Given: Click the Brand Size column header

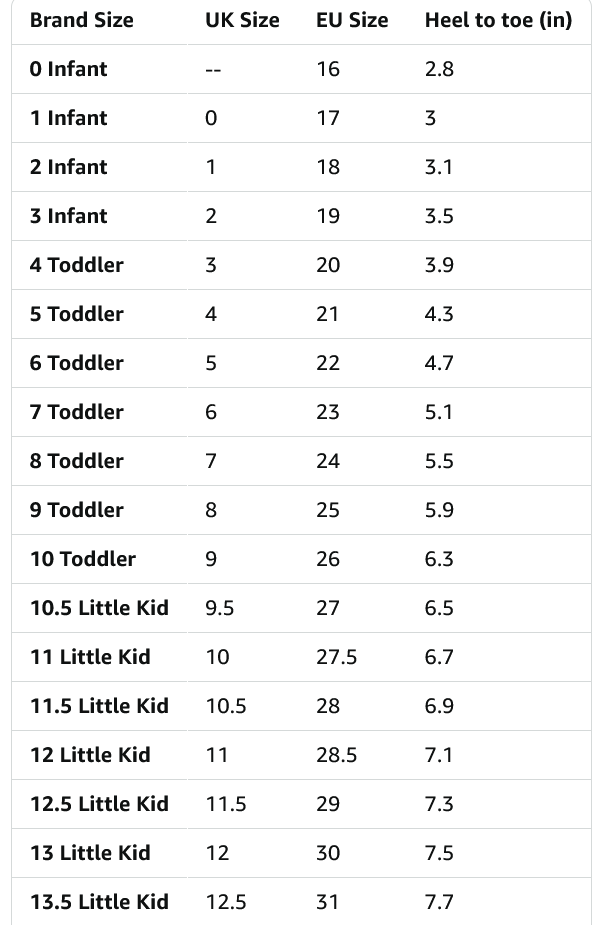Looking at the screenshot, I should (x=81, y=20).
